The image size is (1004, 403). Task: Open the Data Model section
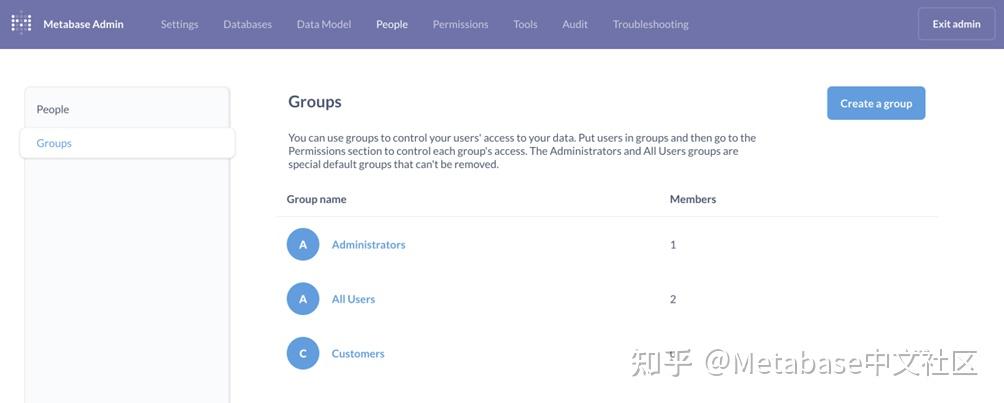(324, 24)
